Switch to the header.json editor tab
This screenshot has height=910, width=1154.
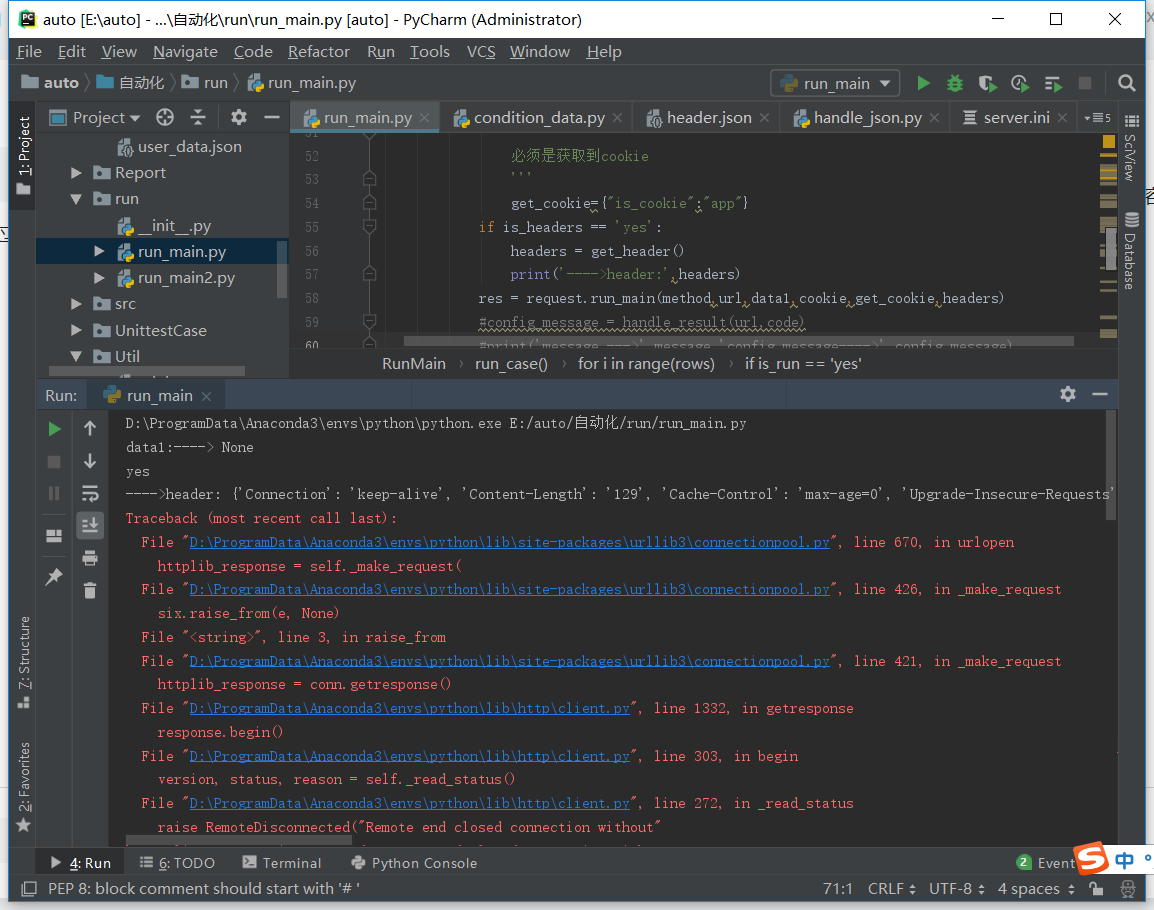[x=708, y=118]
